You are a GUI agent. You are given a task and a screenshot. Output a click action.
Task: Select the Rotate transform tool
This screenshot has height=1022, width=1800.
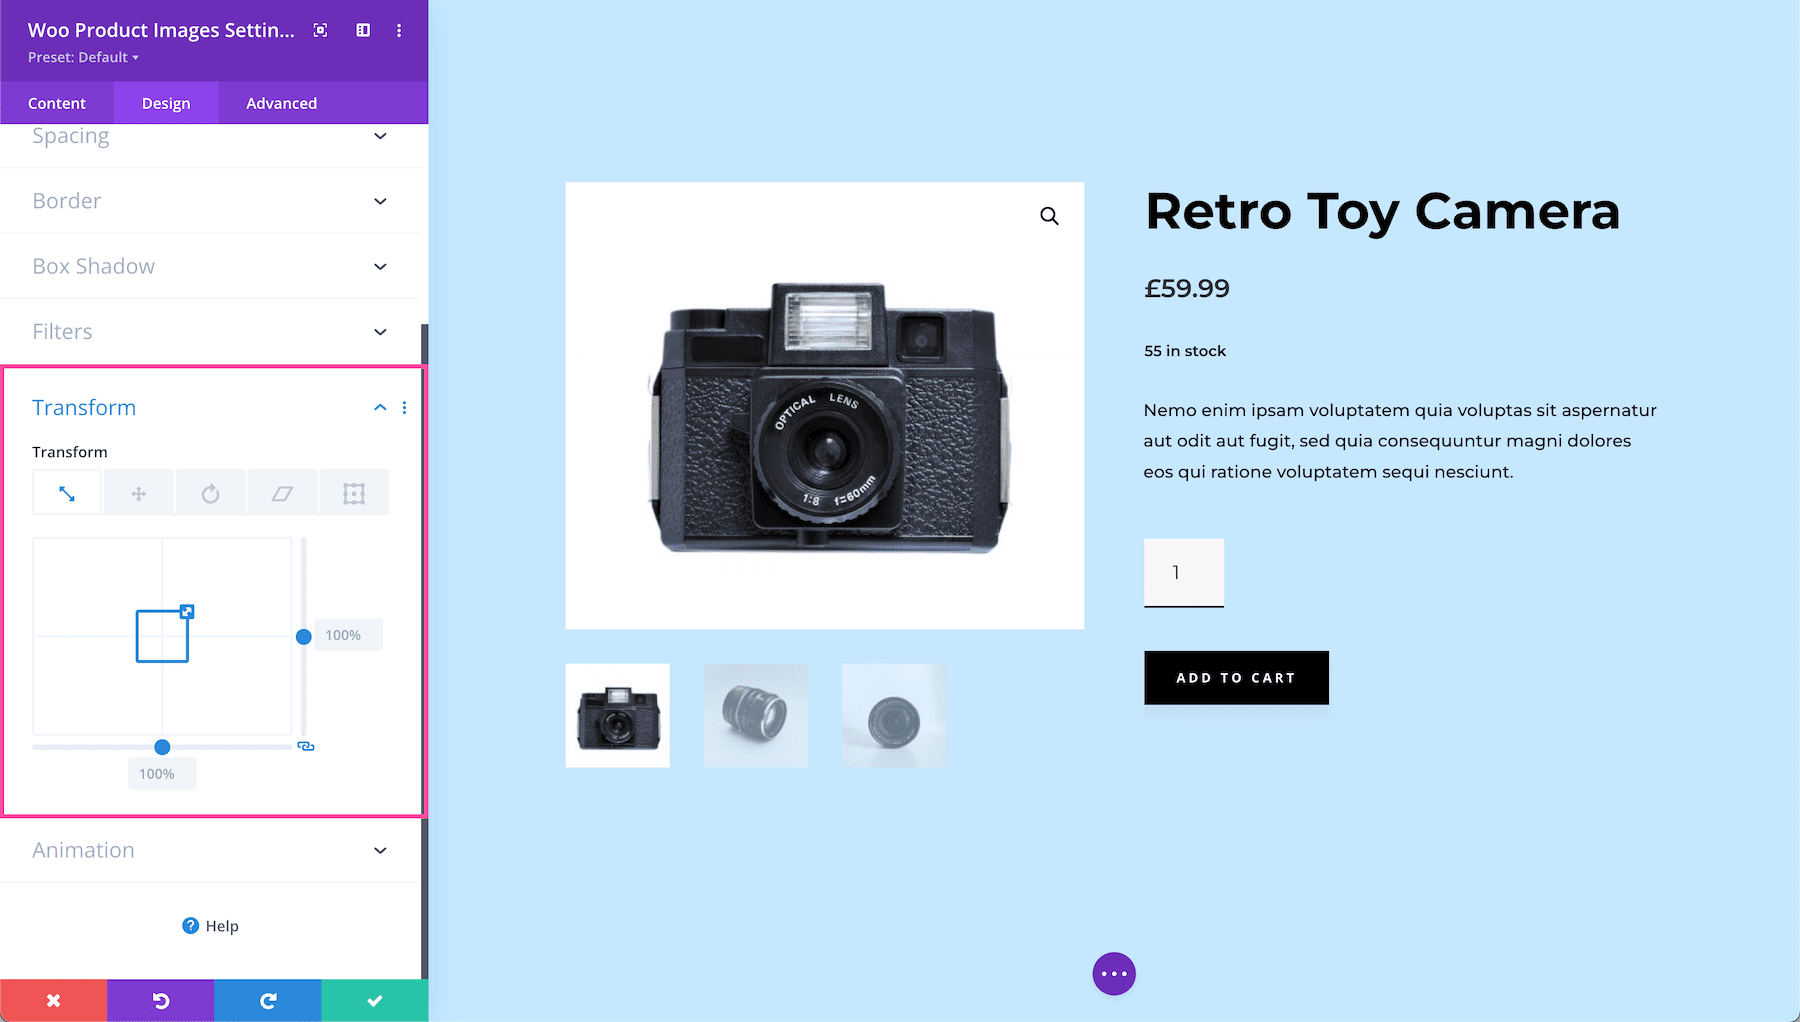pyautogui.click(x=210, y=492)
